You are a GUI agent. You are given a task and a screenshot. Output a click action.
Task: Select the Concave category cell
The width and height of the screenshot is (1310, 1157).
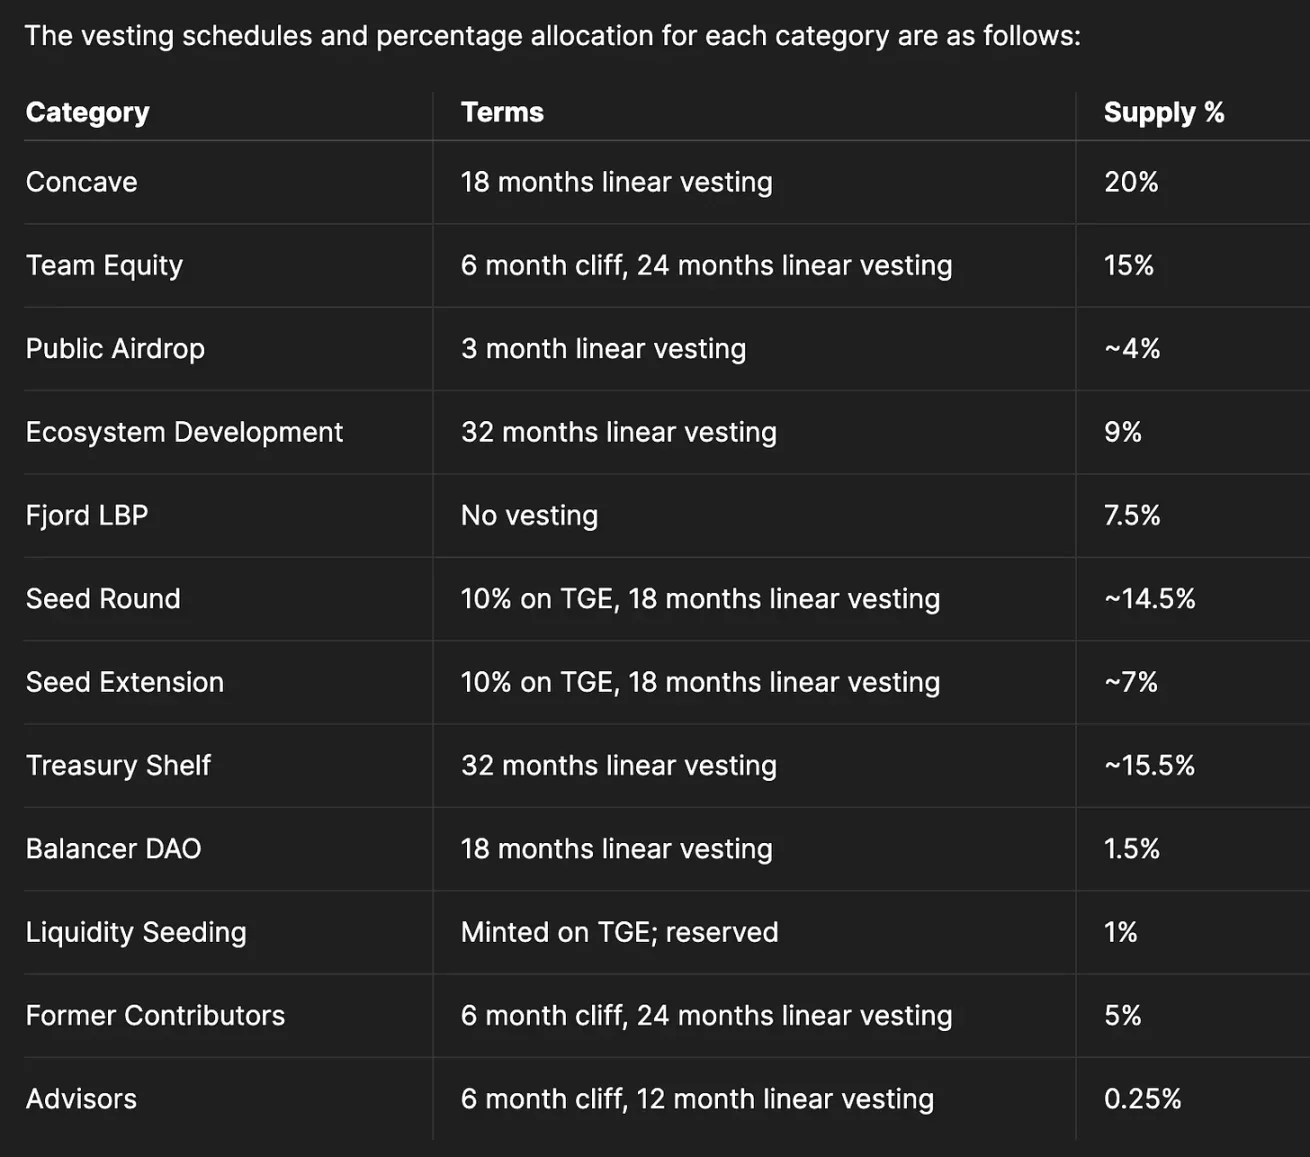tap(82, 182)
